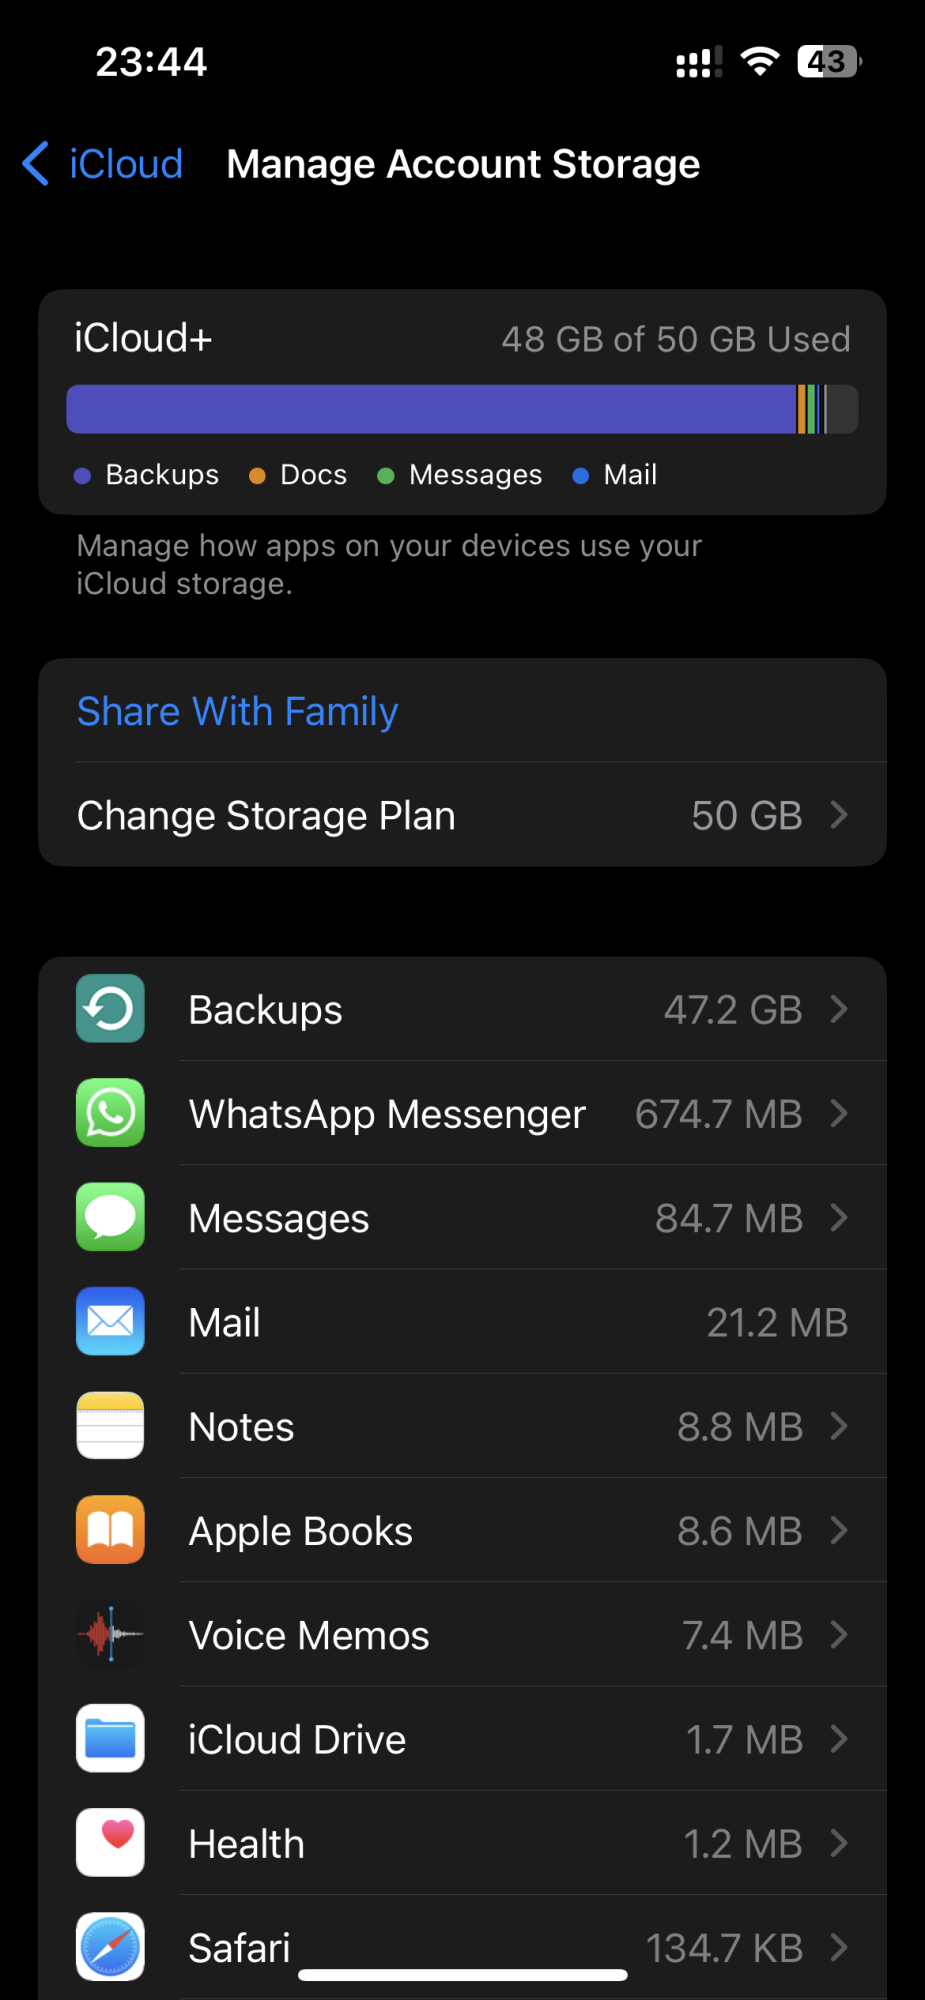Tap the iCloud+ storage usage bar
The width and height of the screenshot is (925, 2000).
462,409
